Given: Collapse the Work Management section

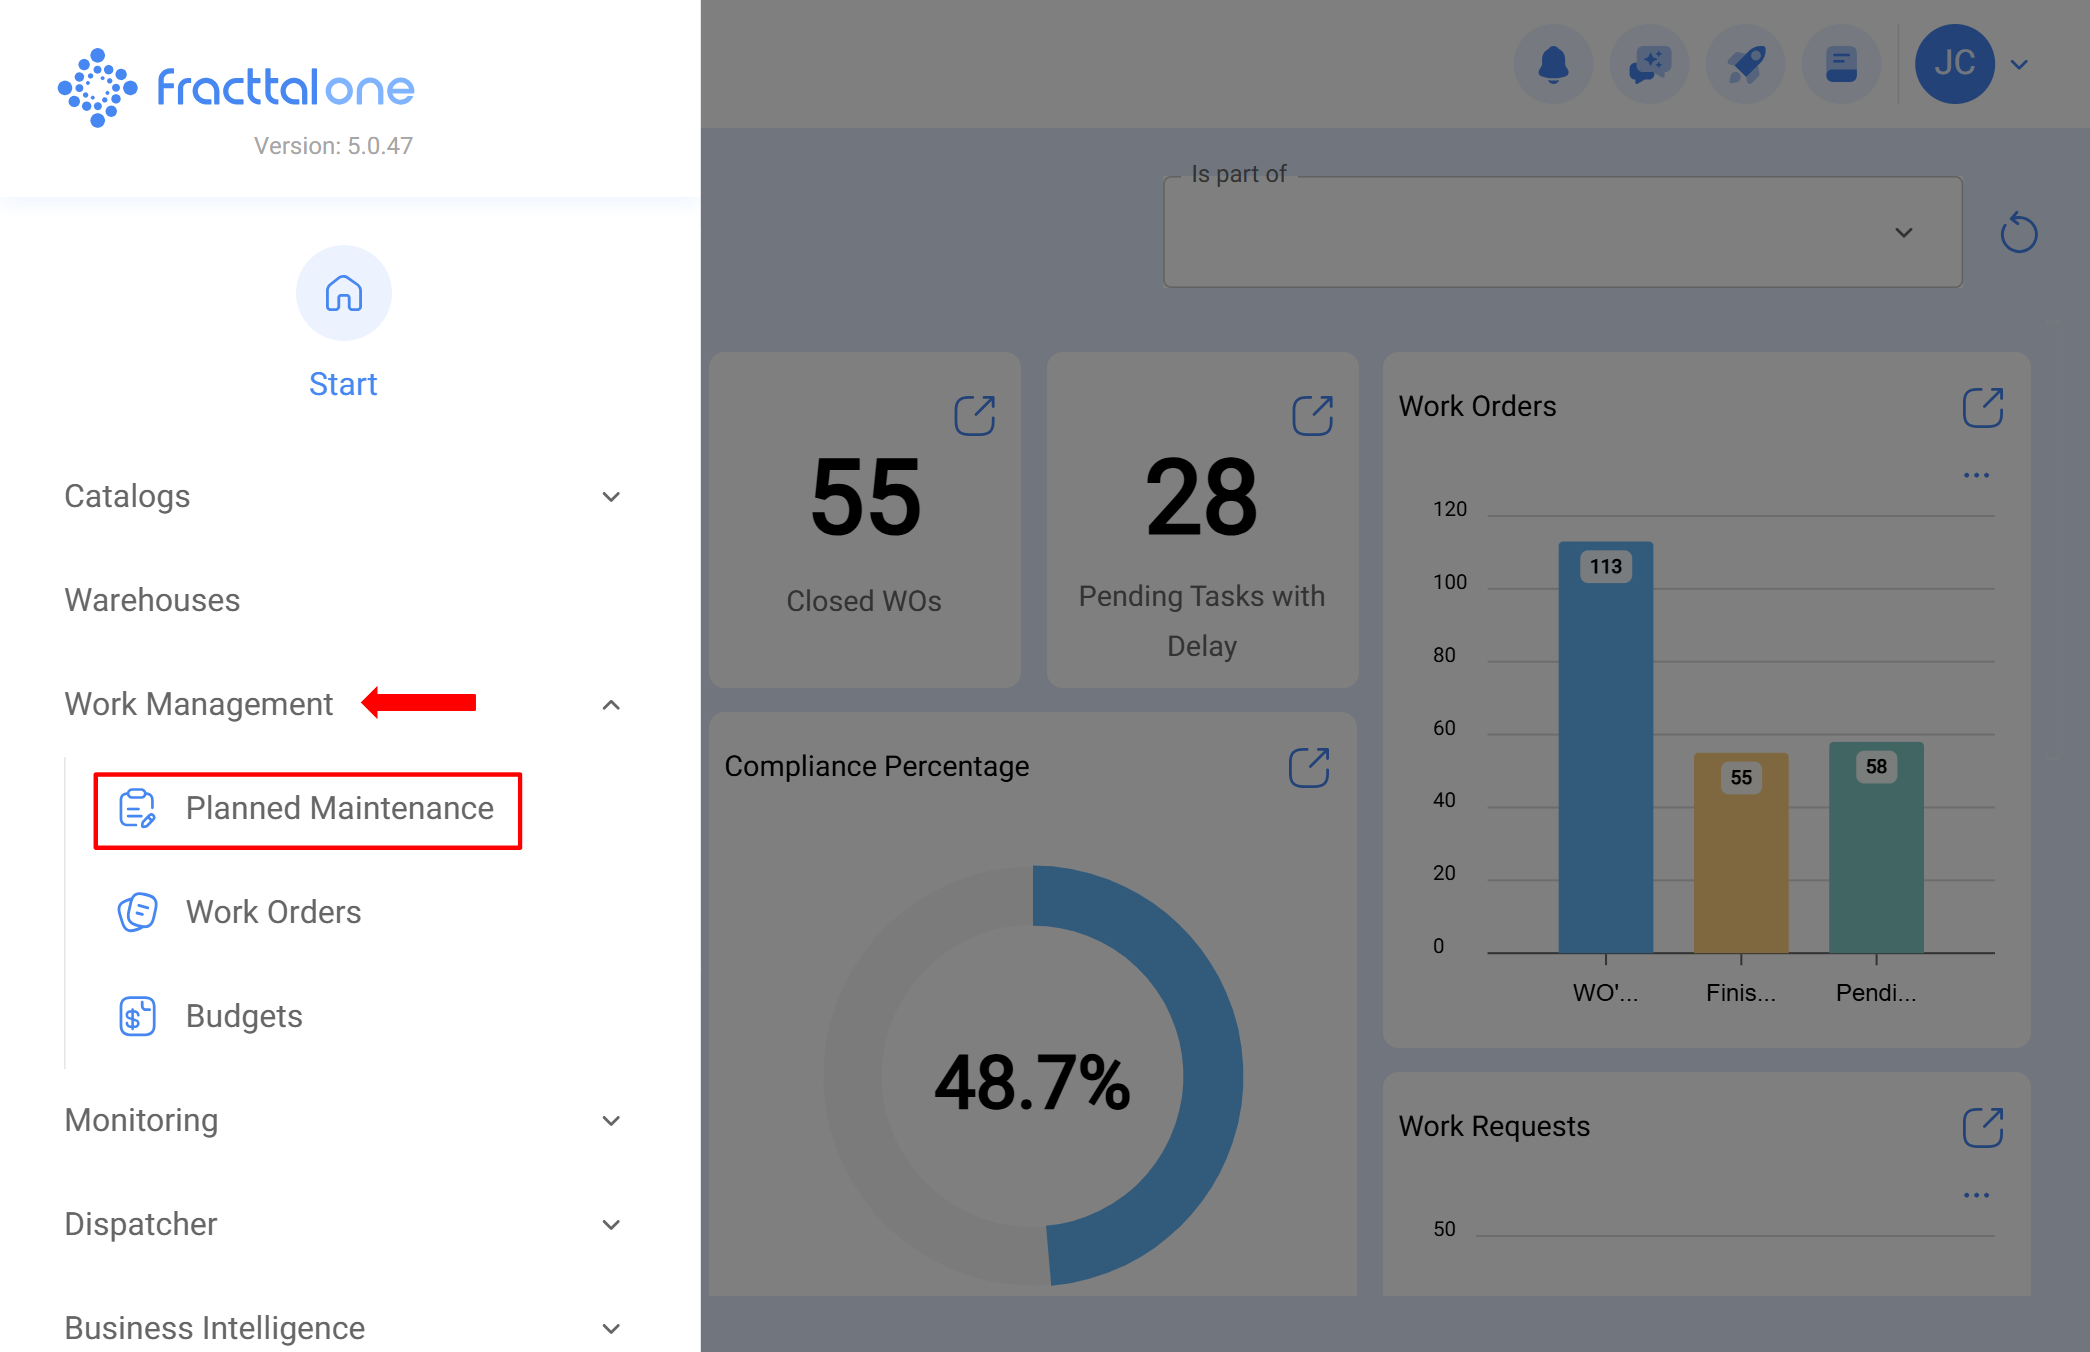Looking at the screenshot, I should coord(610,704).
